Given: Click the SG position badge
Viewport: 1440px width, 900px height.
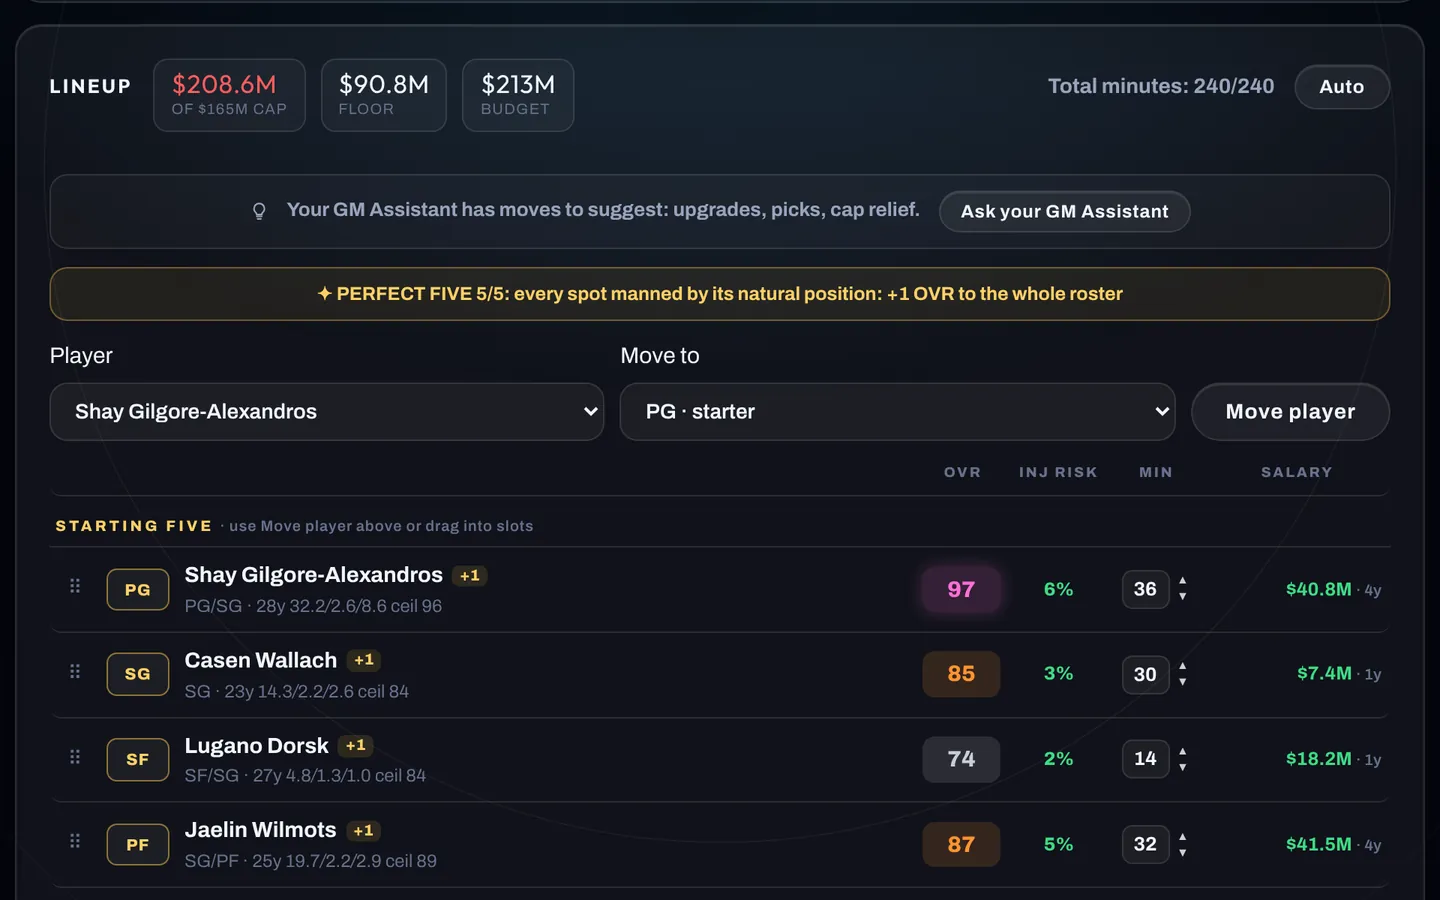Looking at the screenshot, I should pos(138,674).
